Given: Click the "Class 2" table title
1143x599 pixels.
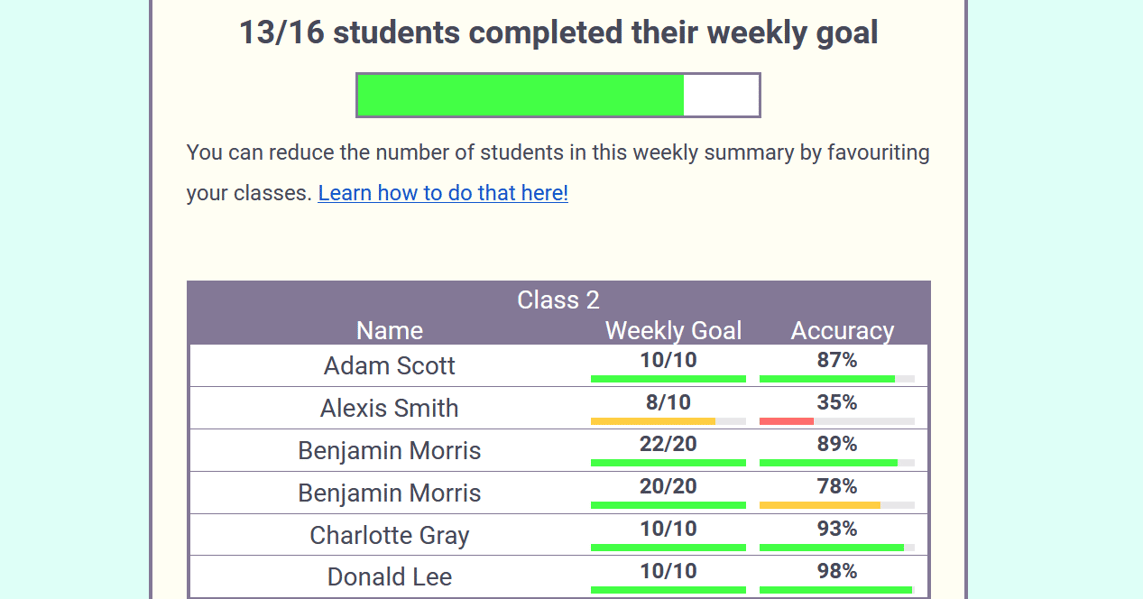Looking at the screenshot, I should (558, 300).
